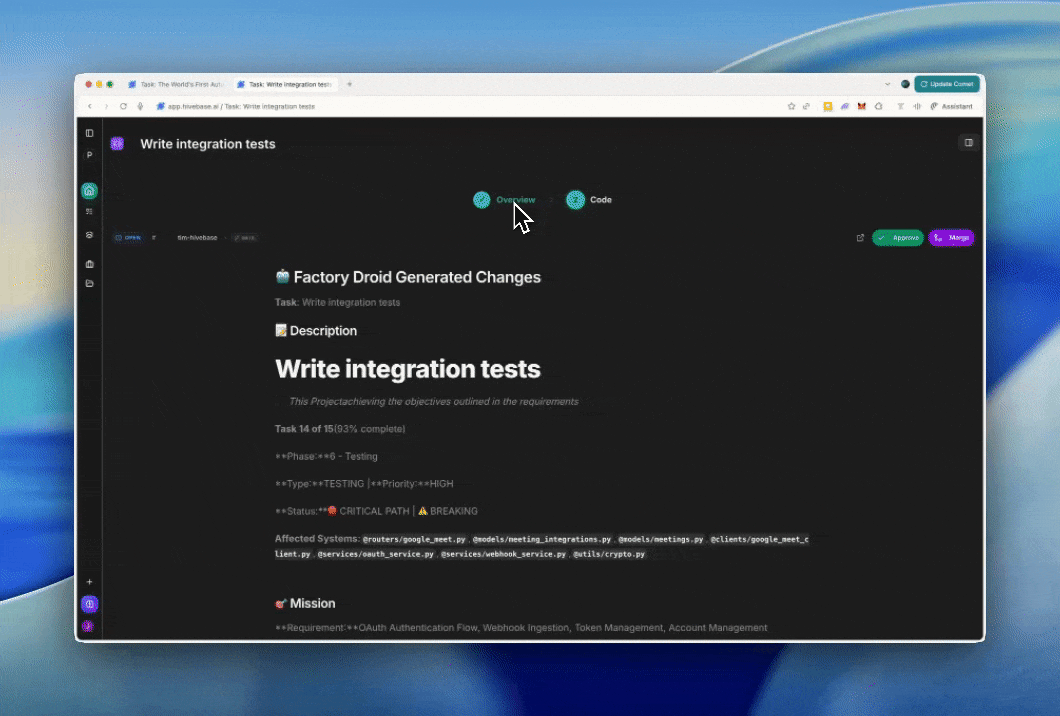The width and height of the screenshot is (1060, 716).
Task: Toggle the left sidebar panel
Action: click(x=89, y=133)
